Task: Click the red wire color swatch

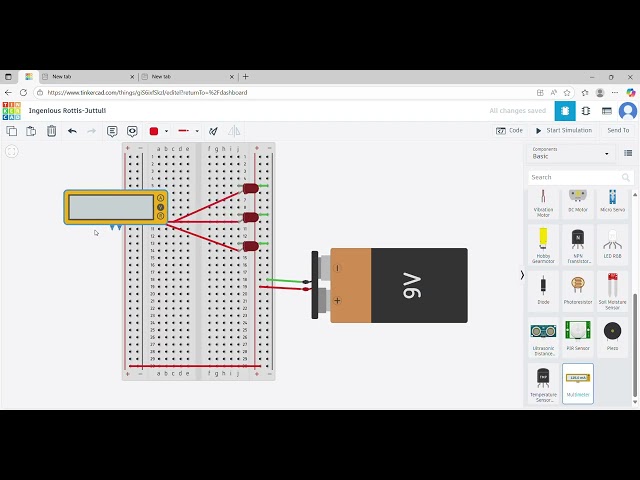Action: click(x=154, y=131)
